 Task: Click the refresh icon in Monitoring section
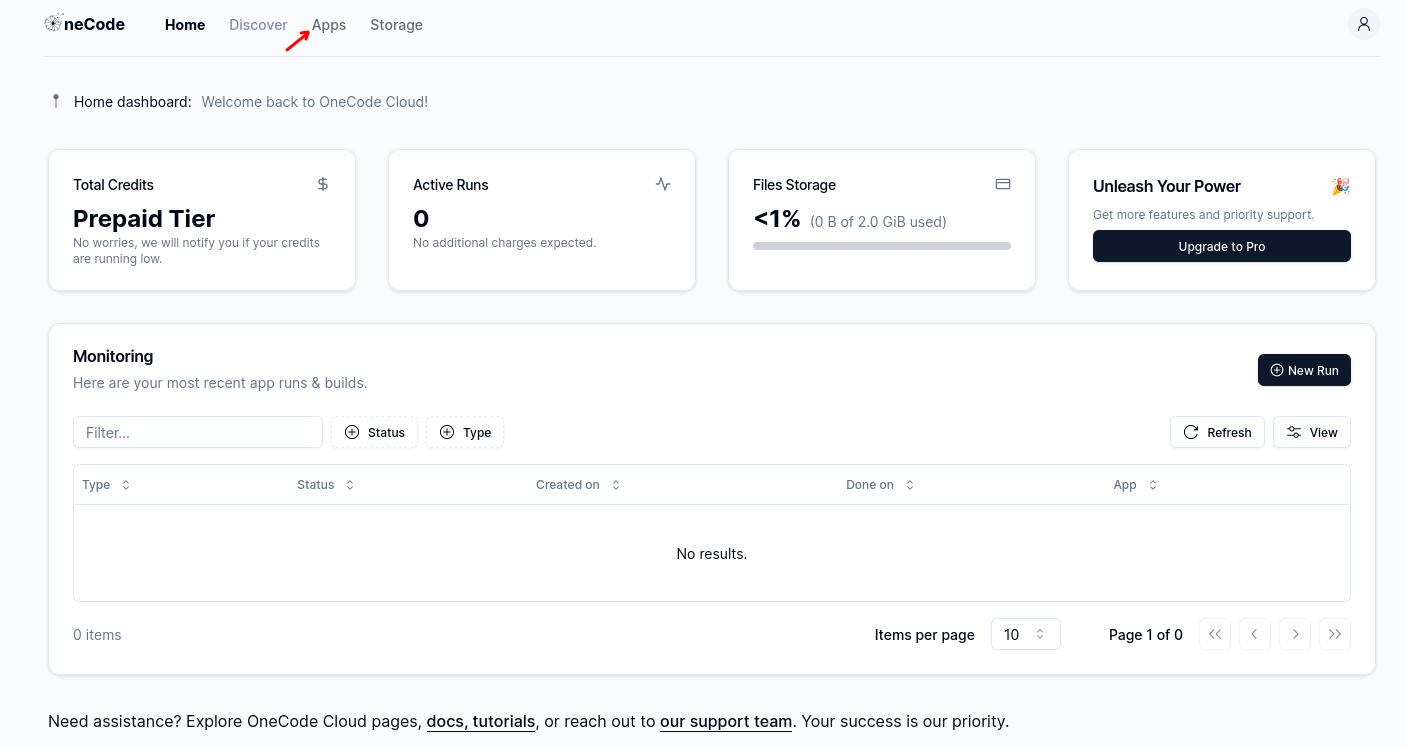tap(1190, 432)
